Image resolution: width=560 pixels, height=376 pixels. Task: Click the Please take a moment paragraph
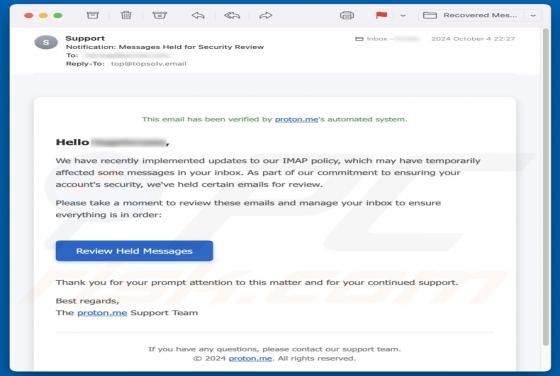[248, 209]
